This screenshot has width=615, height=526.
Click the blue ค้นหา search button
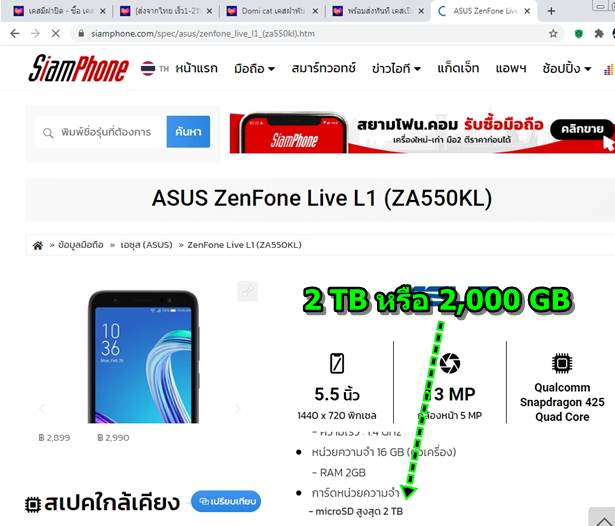[188, 132]
